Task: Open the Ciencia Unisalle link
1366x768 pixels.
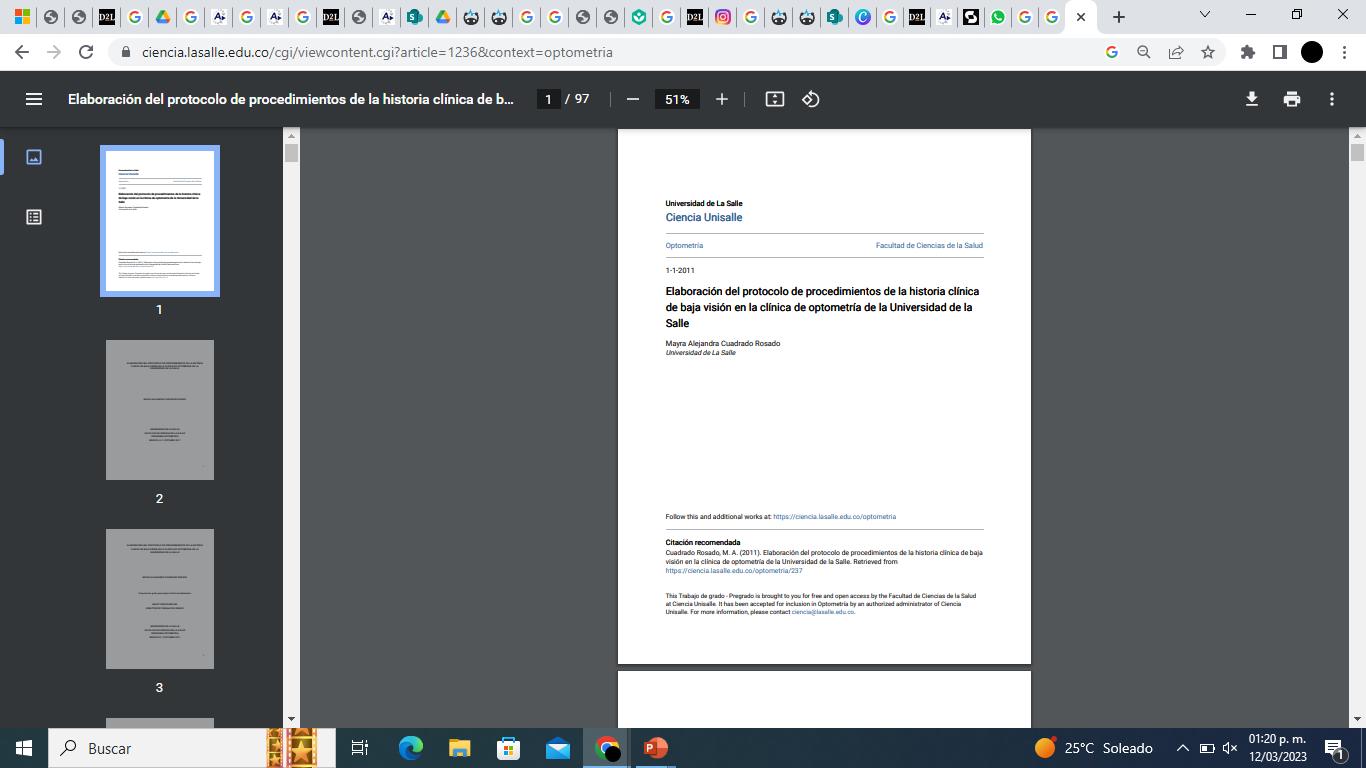Action: (x=704, y=217)
